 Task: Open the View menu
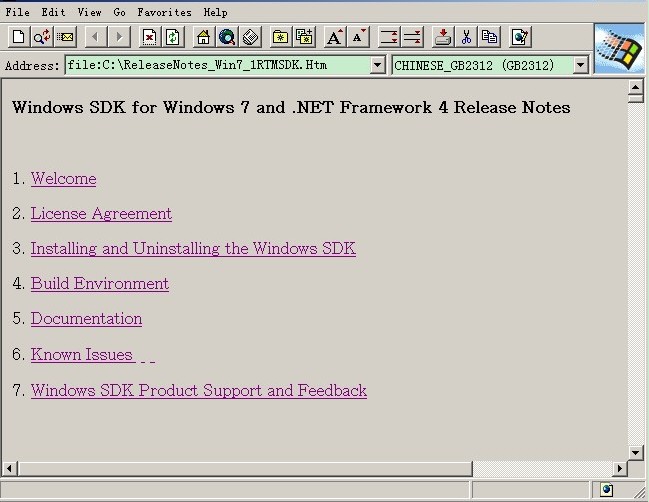[x=89, y=12]
